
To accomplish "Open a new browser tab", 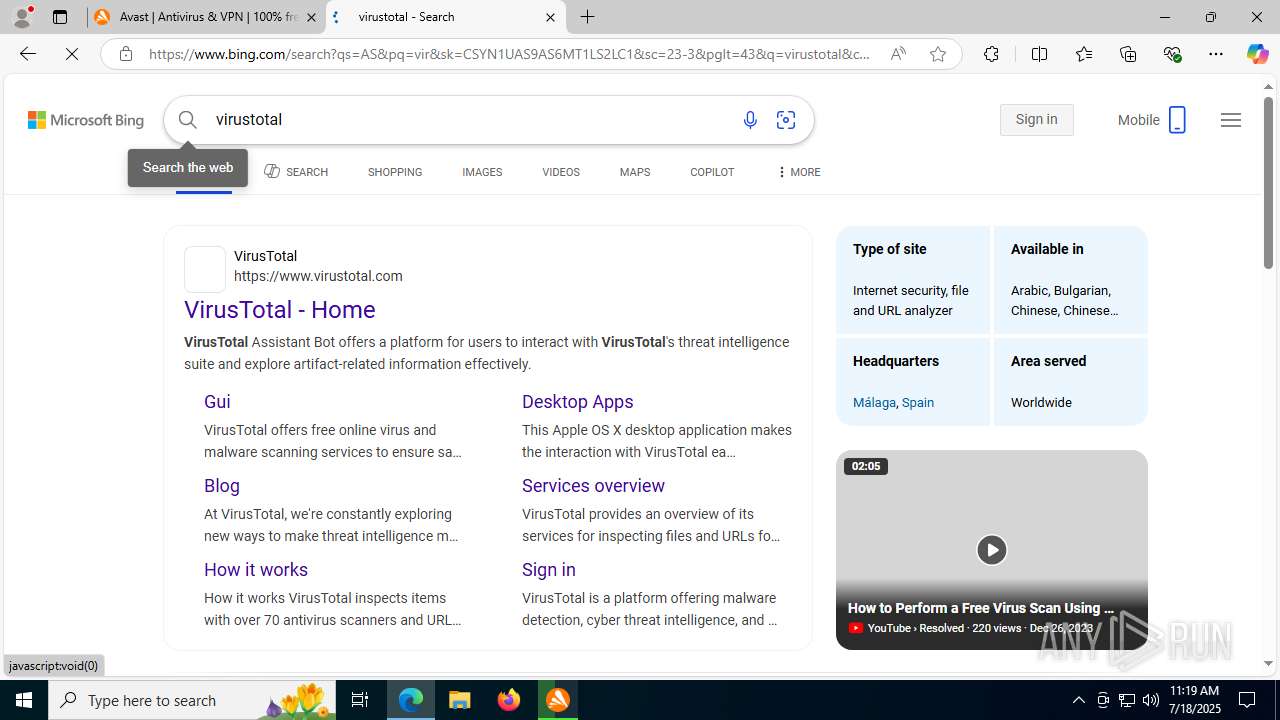I will click(588, 17).
